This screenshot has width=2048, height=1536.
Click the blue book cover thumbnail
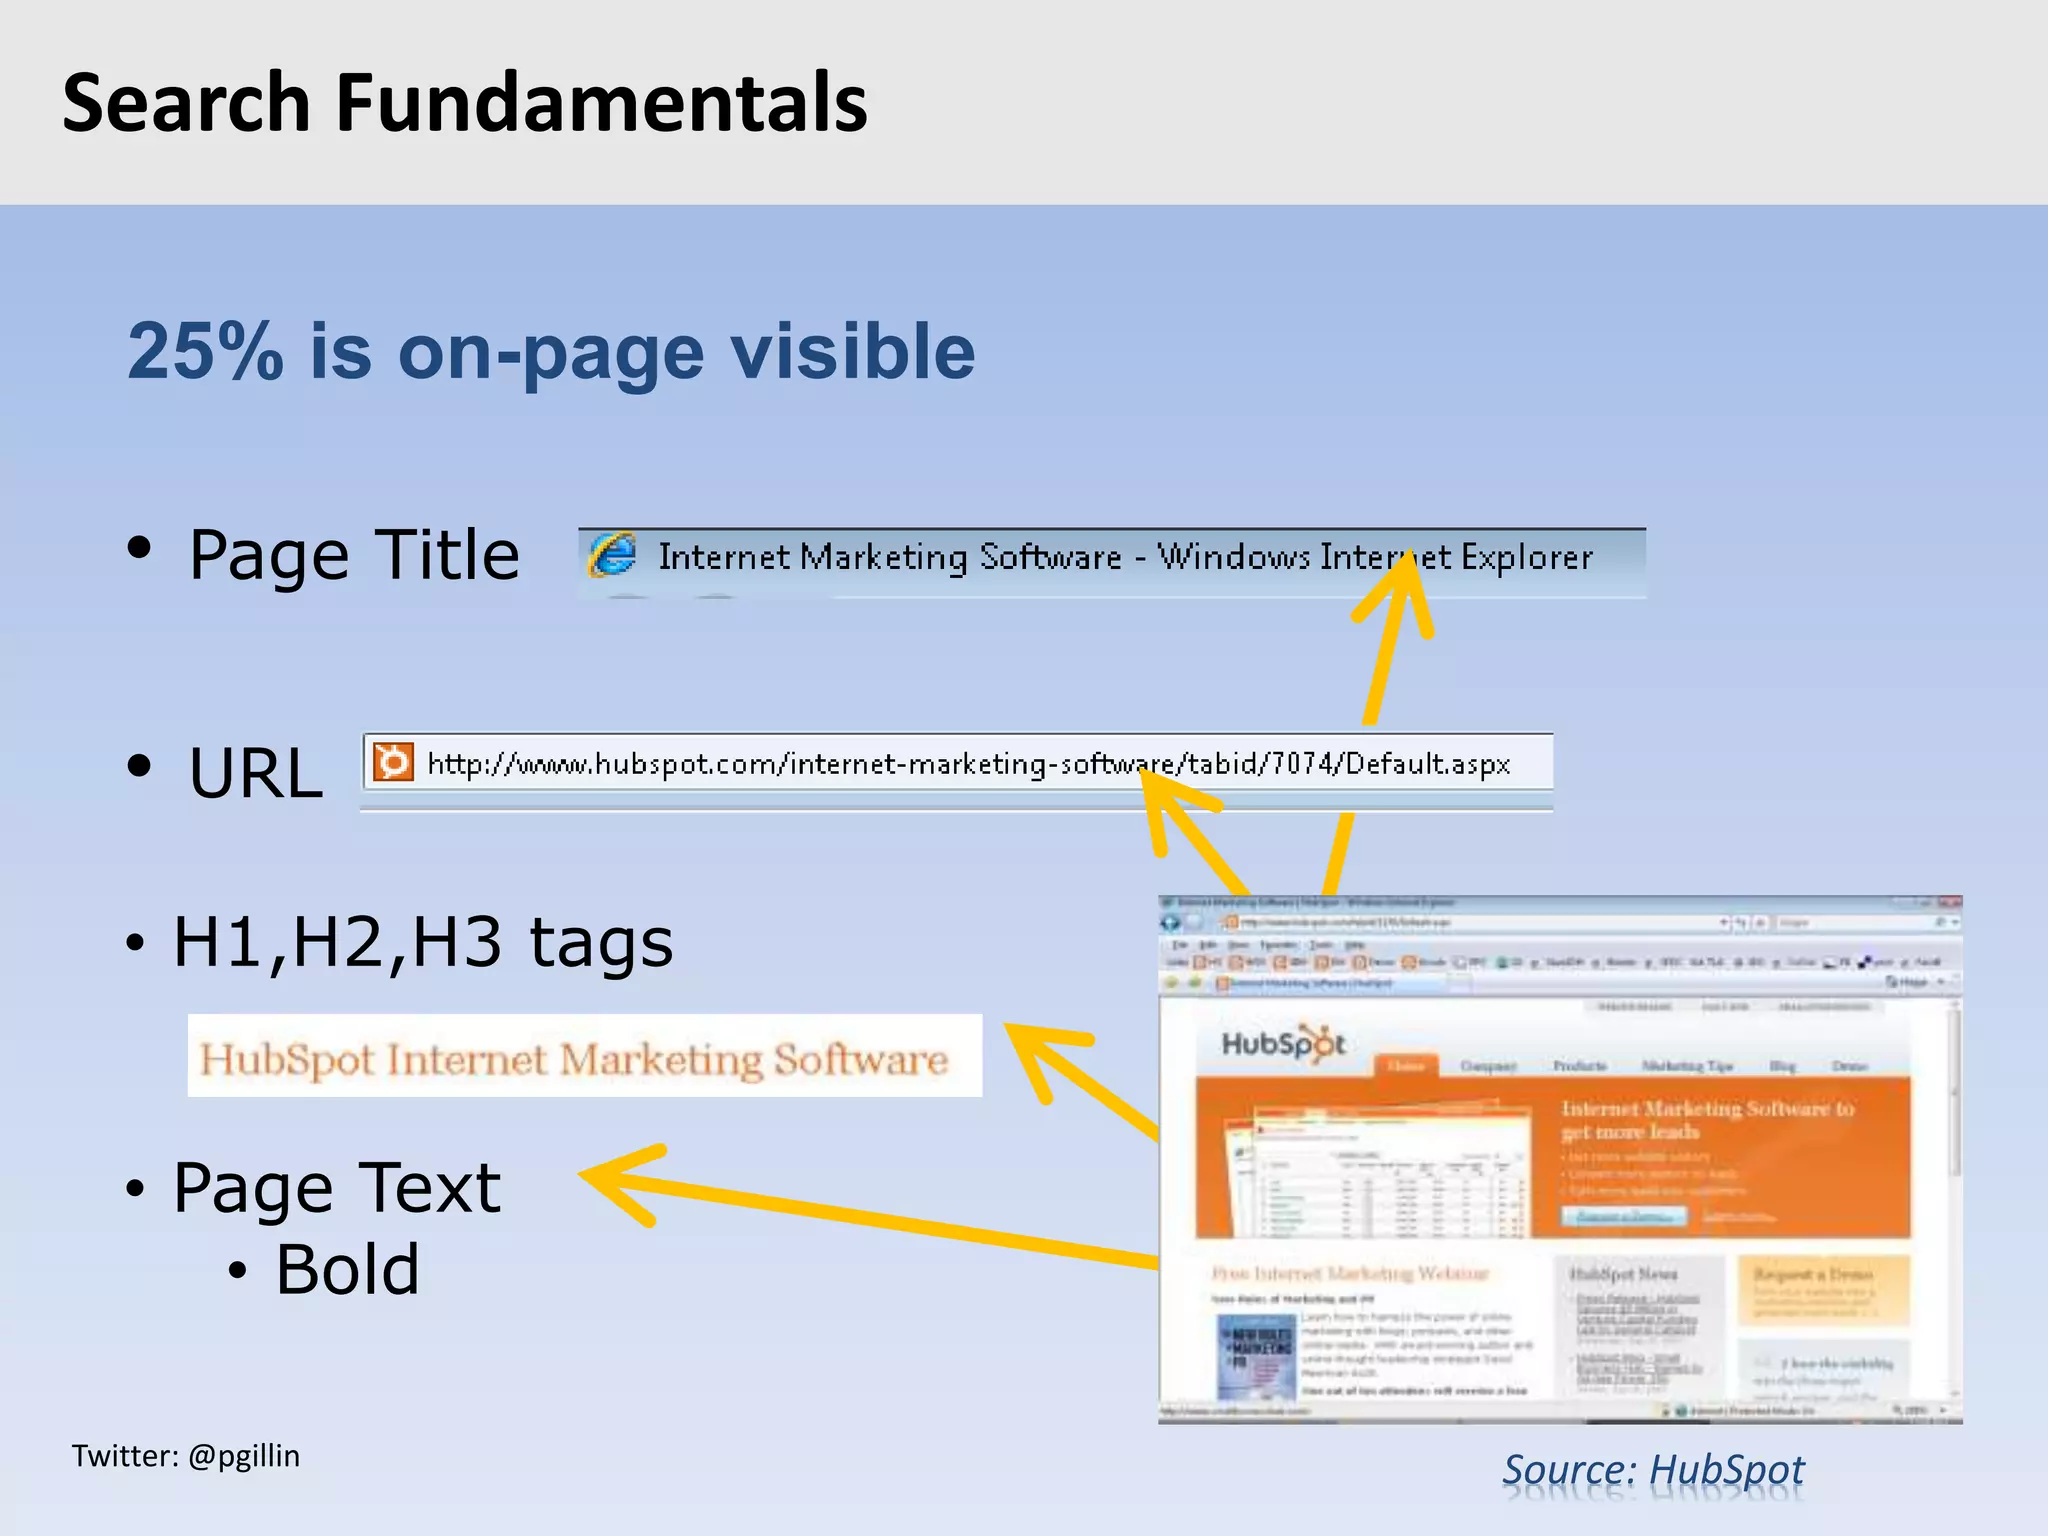(x=1256, y=1356)
